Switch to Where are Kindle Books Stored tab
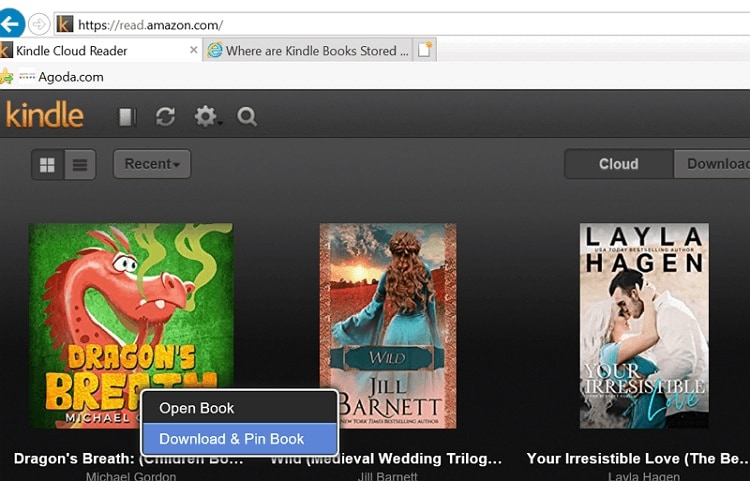750x481 pixels. 307,50
